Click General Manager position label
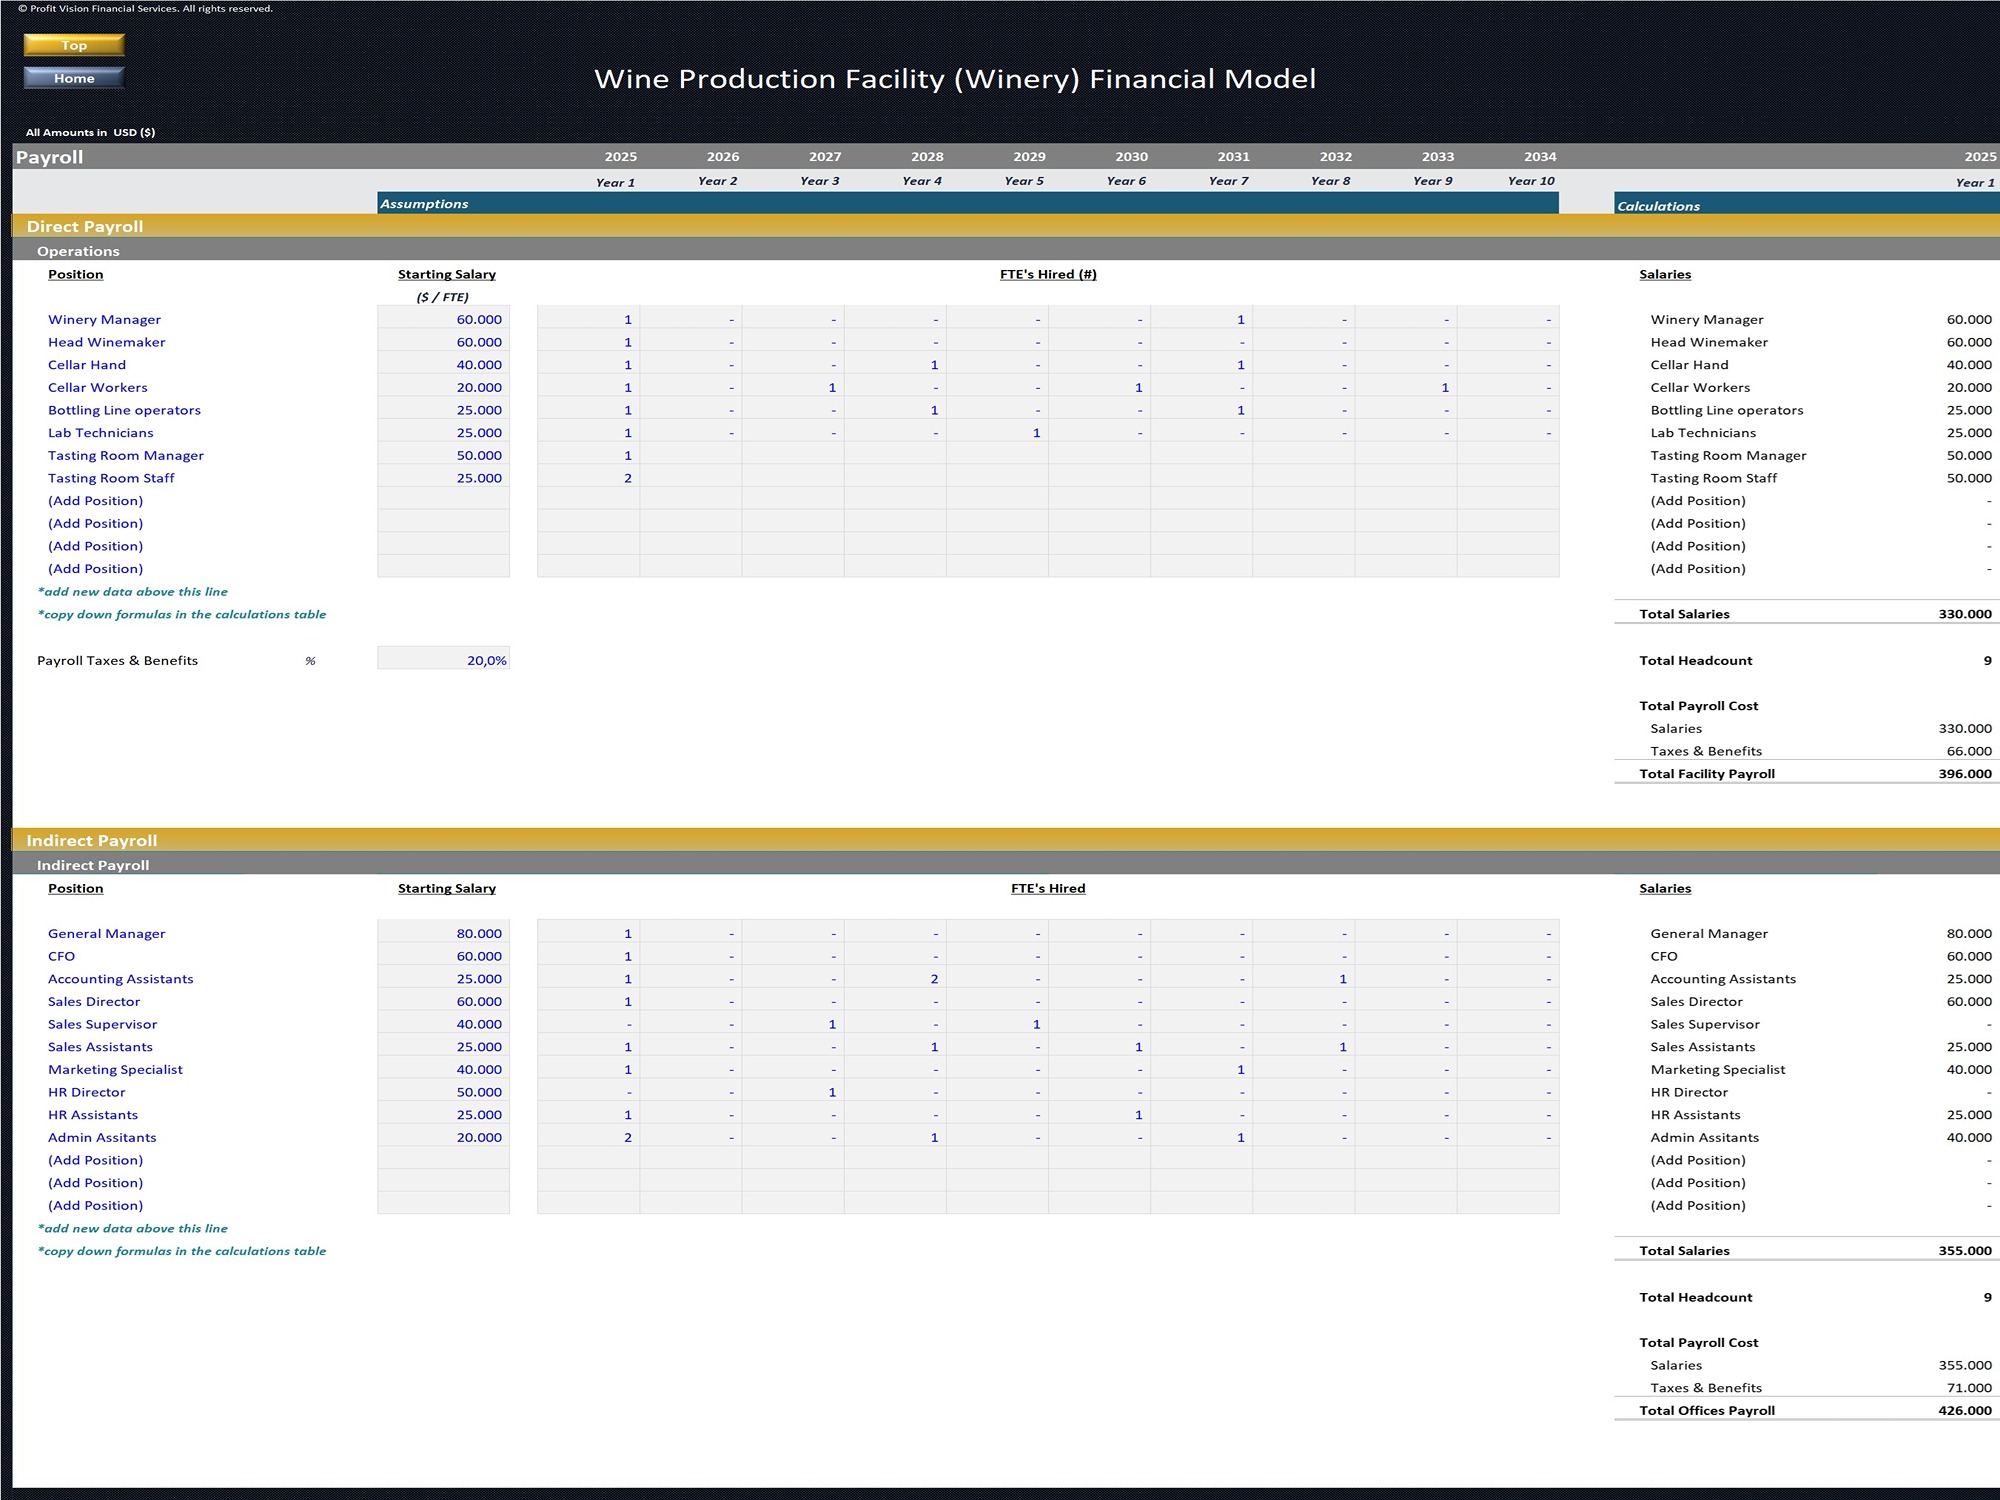The width and height of the screenshot is (2000, 1500). 106,933
